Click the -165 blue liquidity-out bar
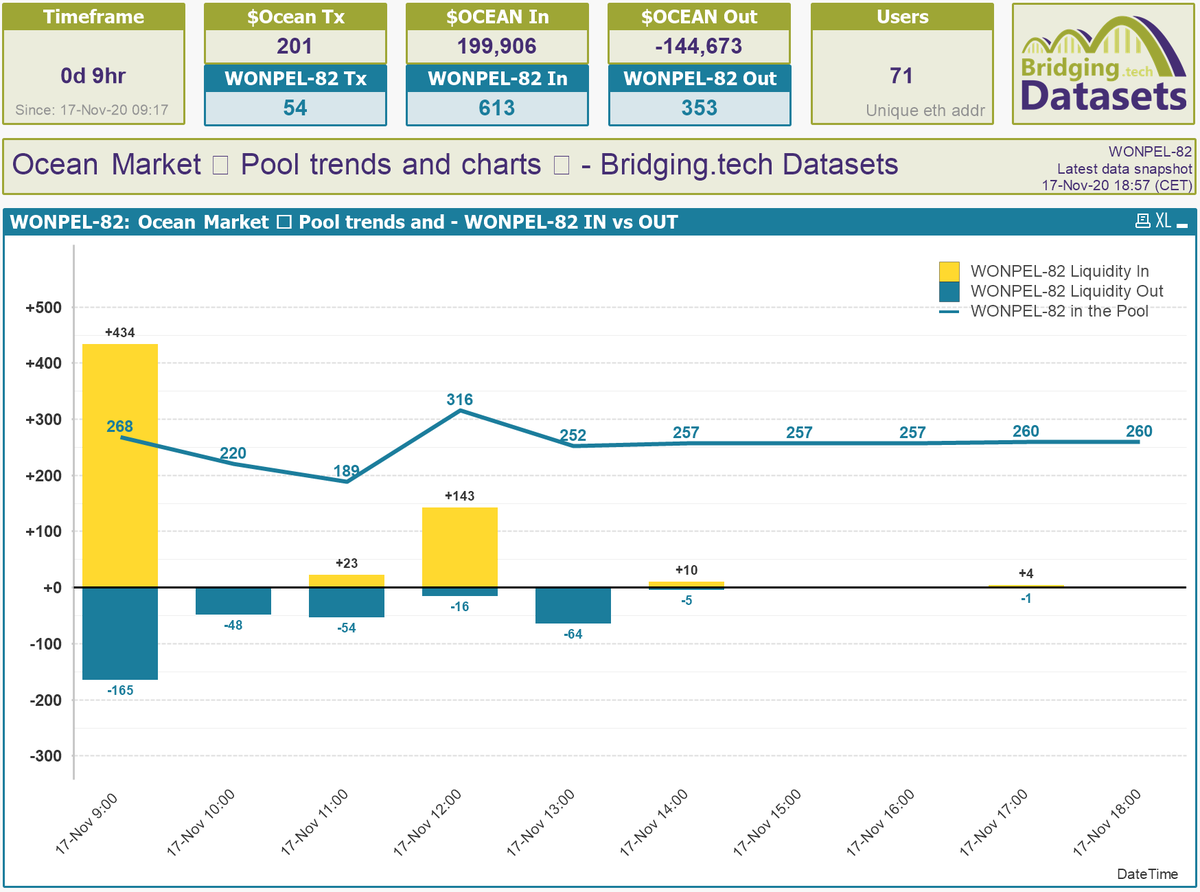Viewport: 1200px width, 892px height. (120, 634)
